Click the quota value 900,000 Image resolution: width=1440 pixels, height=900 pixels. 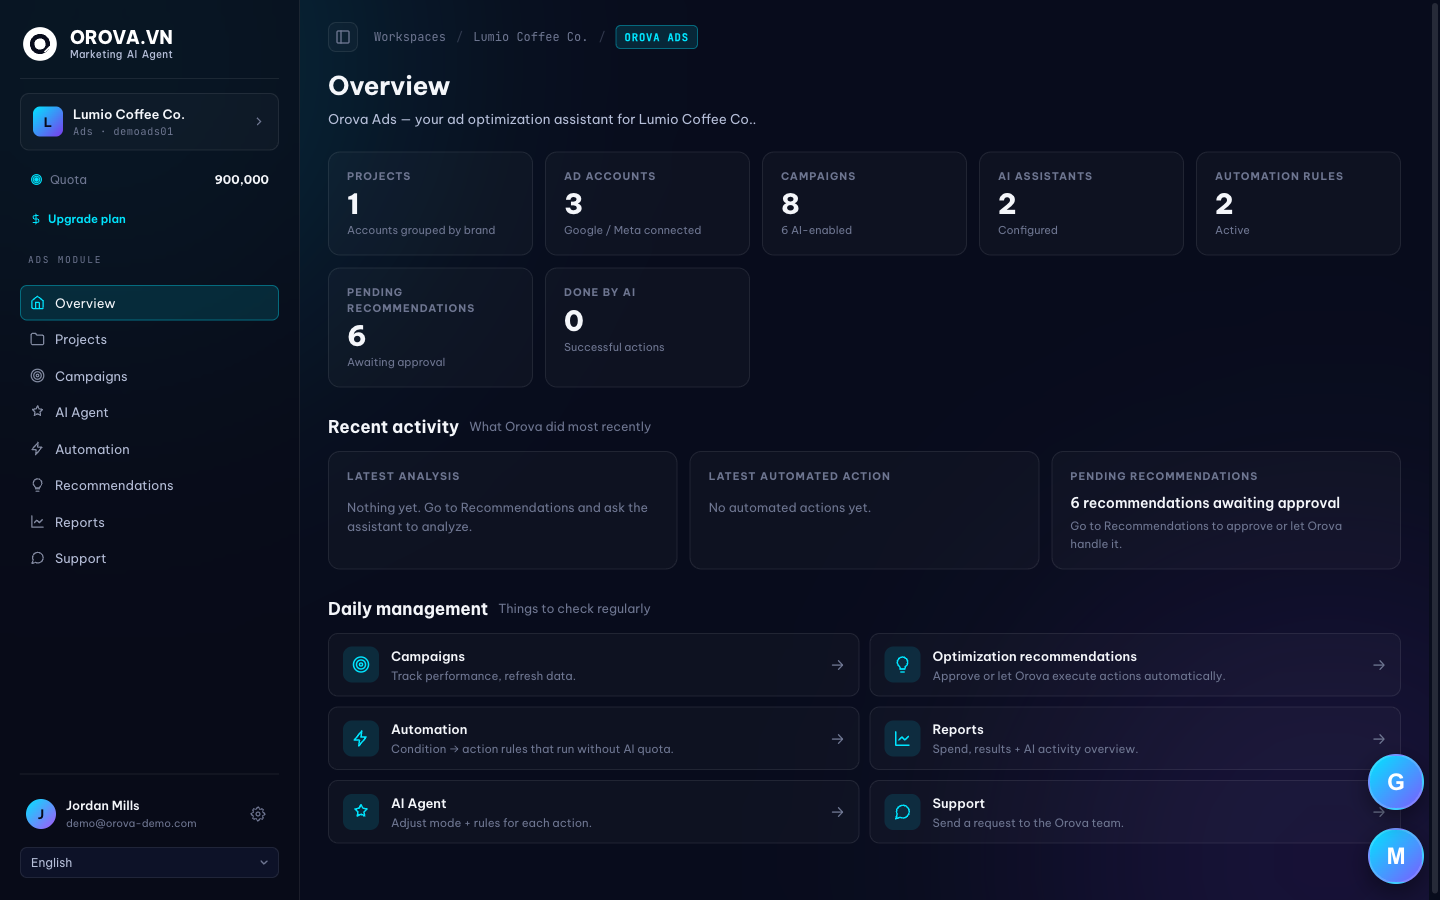click(x=242, y=180)
